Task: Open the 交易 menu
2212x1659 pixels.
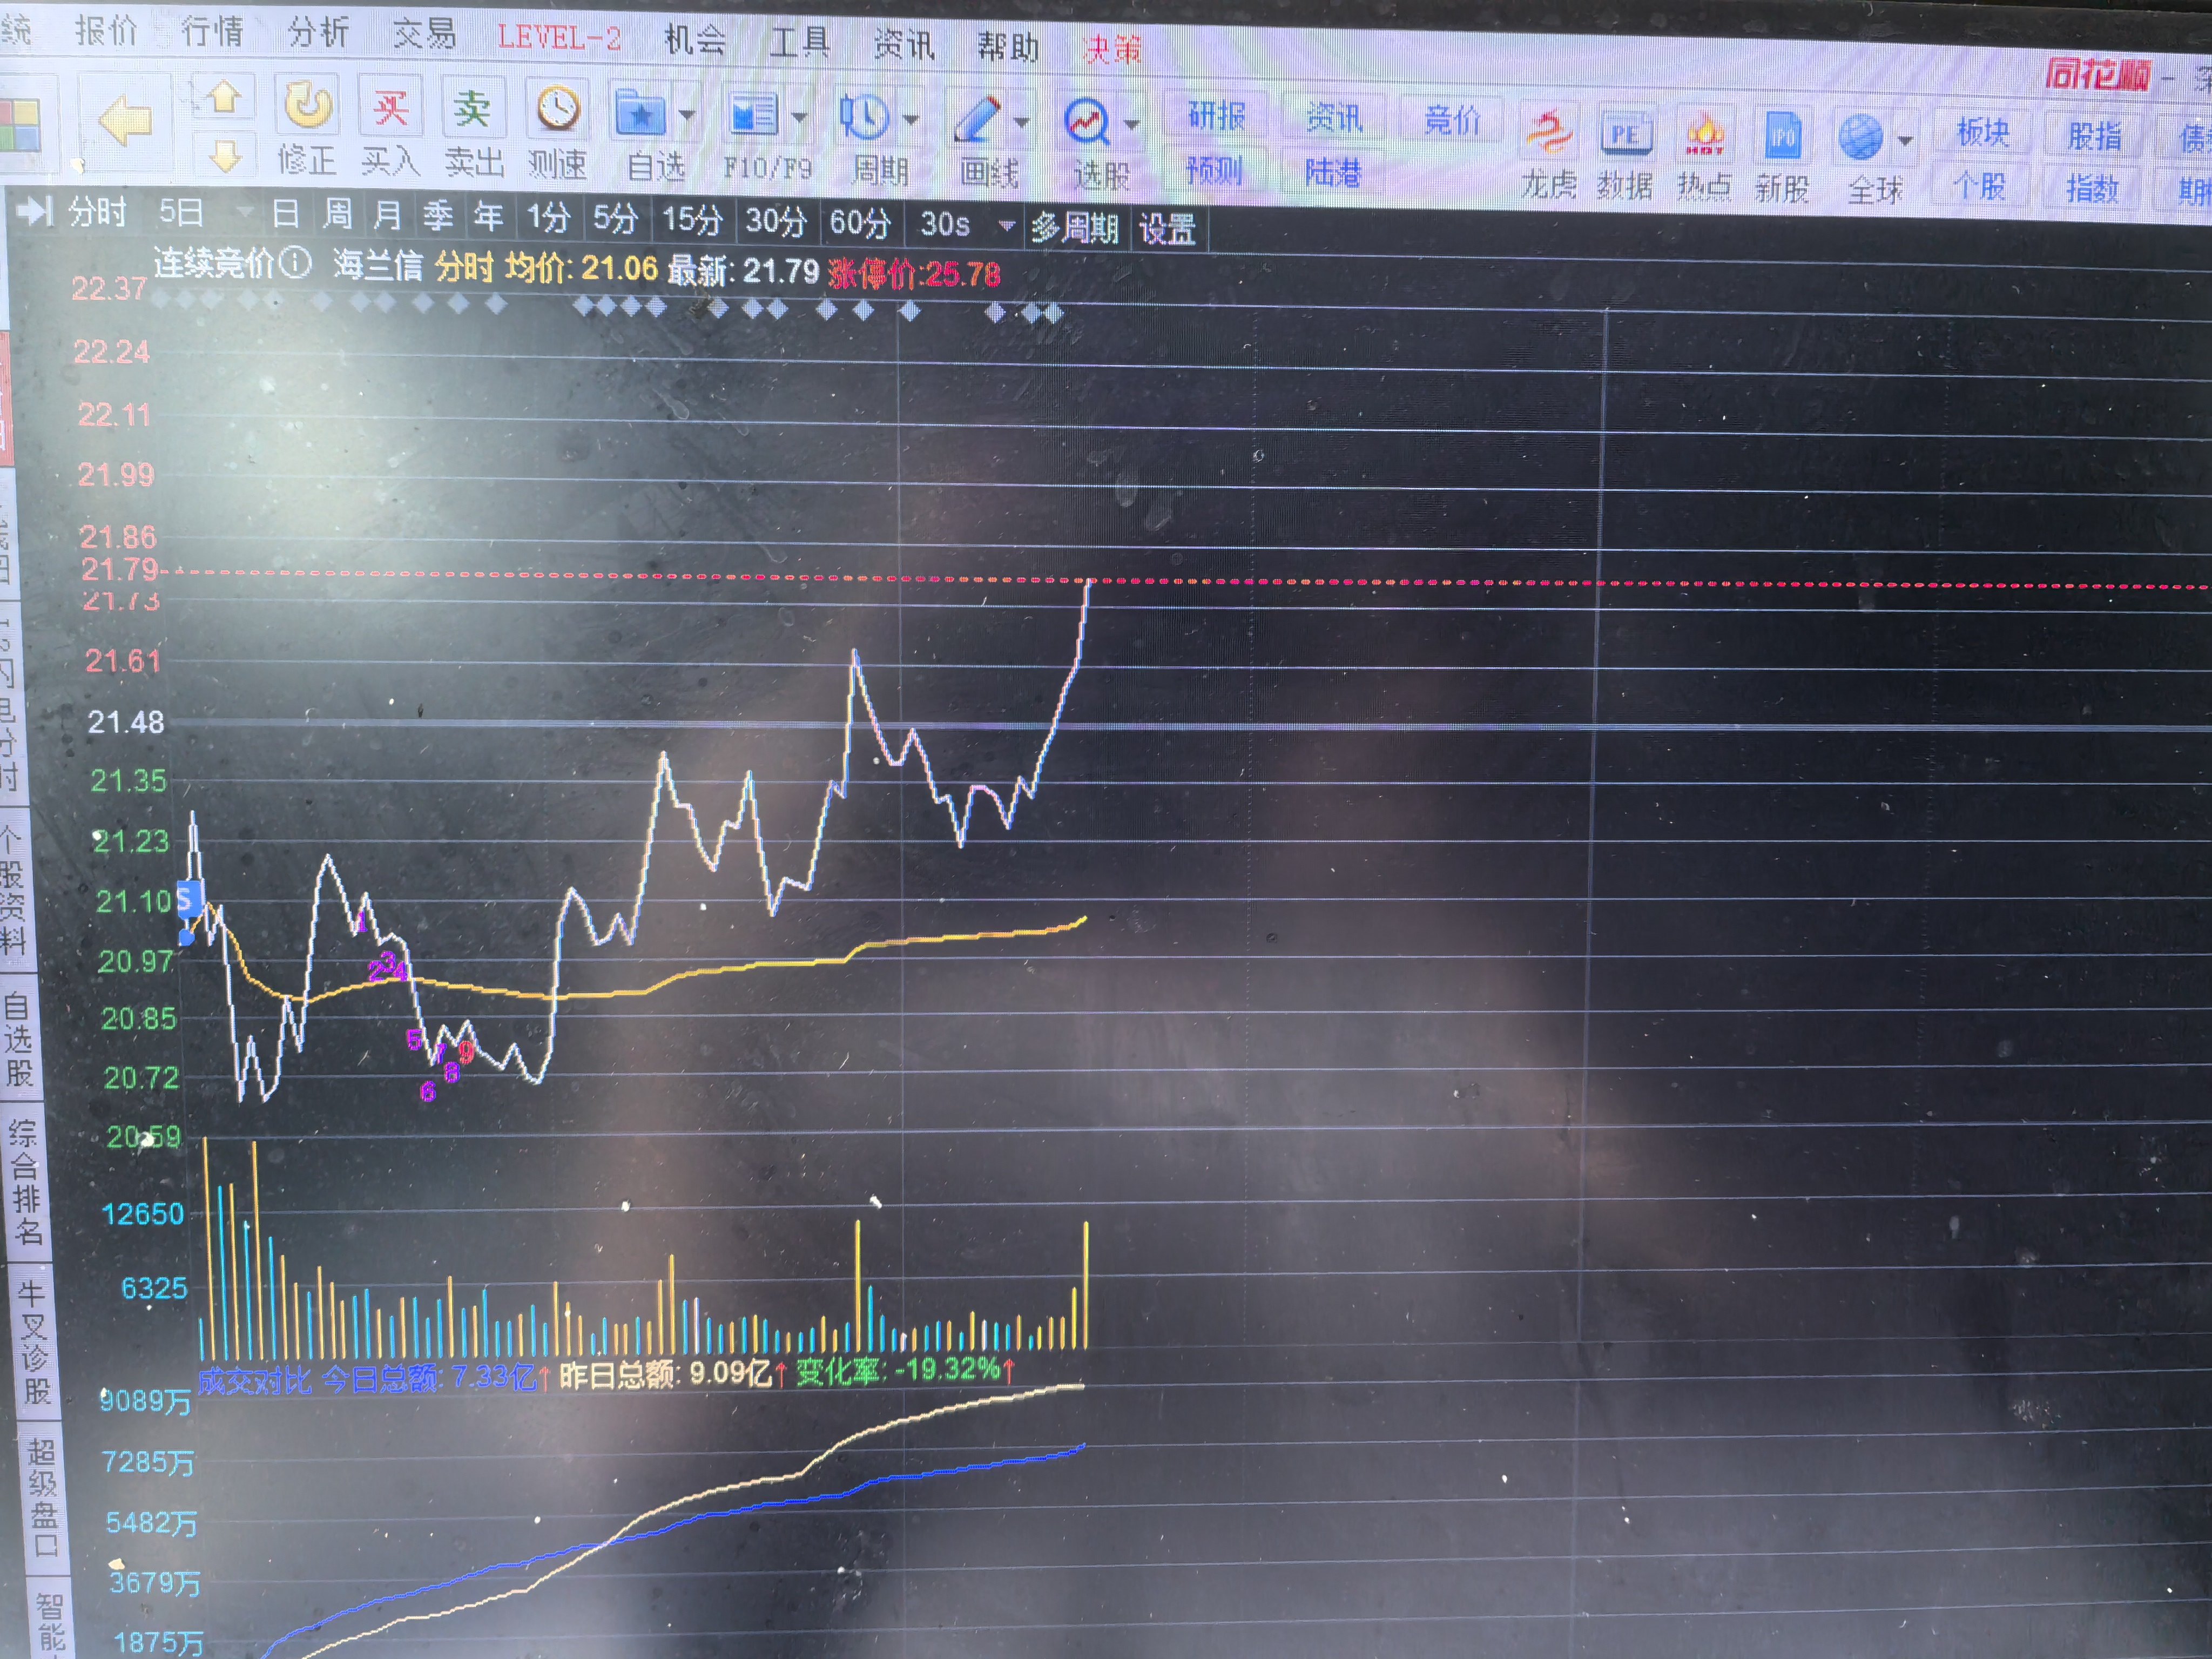Action: (424, 33)
